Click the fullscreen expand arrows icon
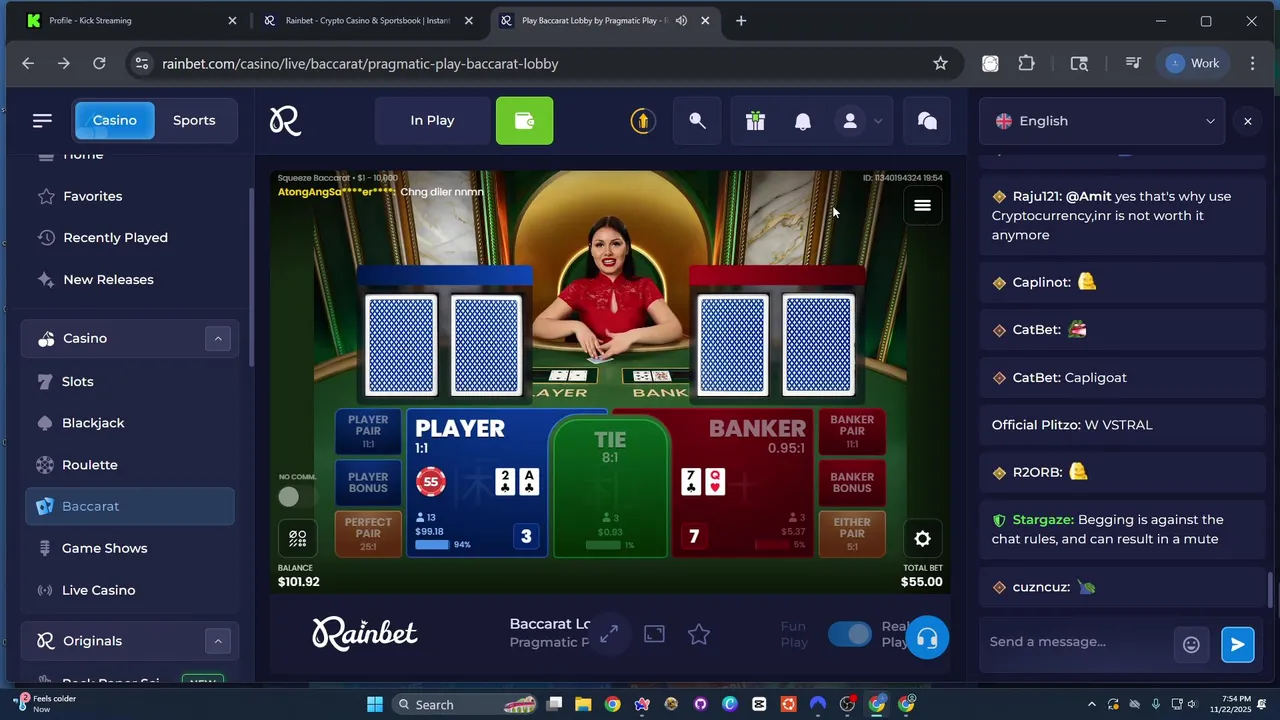 point(609,634)
